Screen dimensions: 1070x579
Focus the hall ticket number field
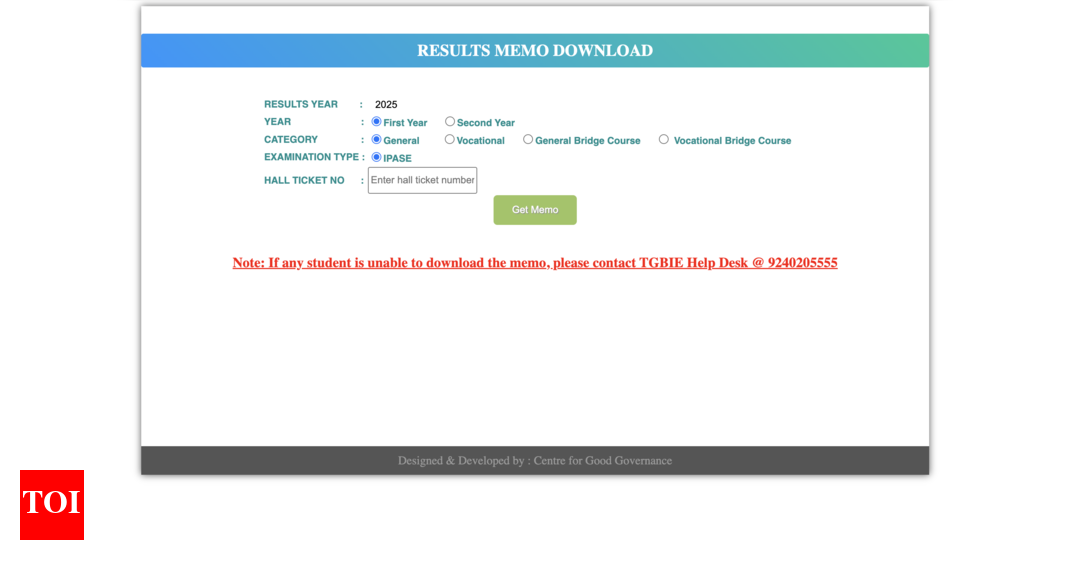[422, 180]
